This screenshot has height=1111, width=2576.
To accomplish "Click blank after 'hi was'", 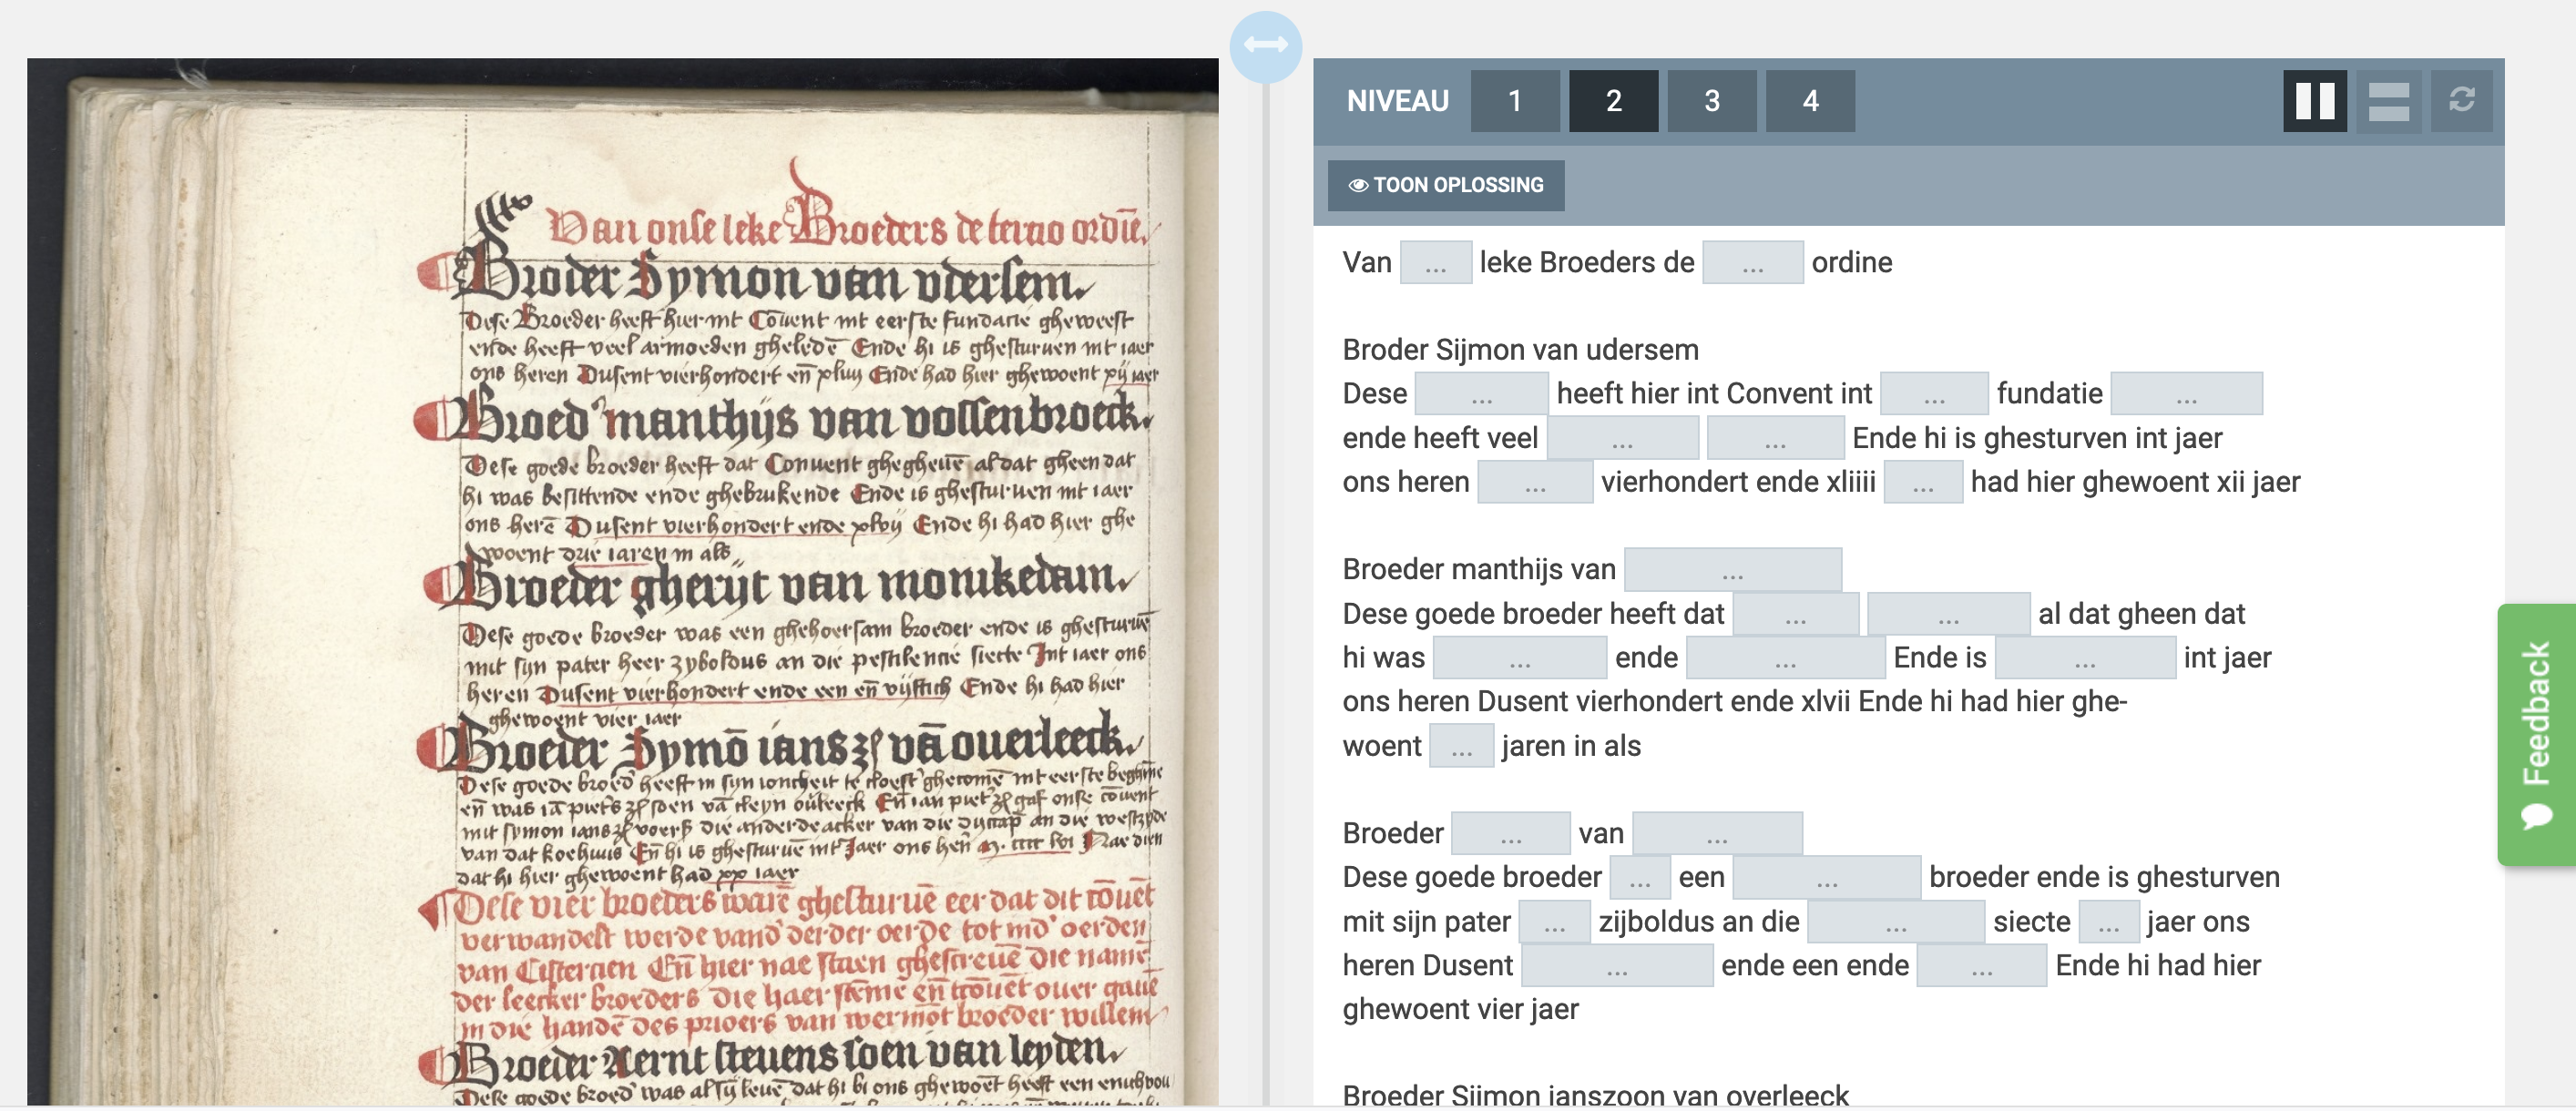I will (x=1519, y=658).
